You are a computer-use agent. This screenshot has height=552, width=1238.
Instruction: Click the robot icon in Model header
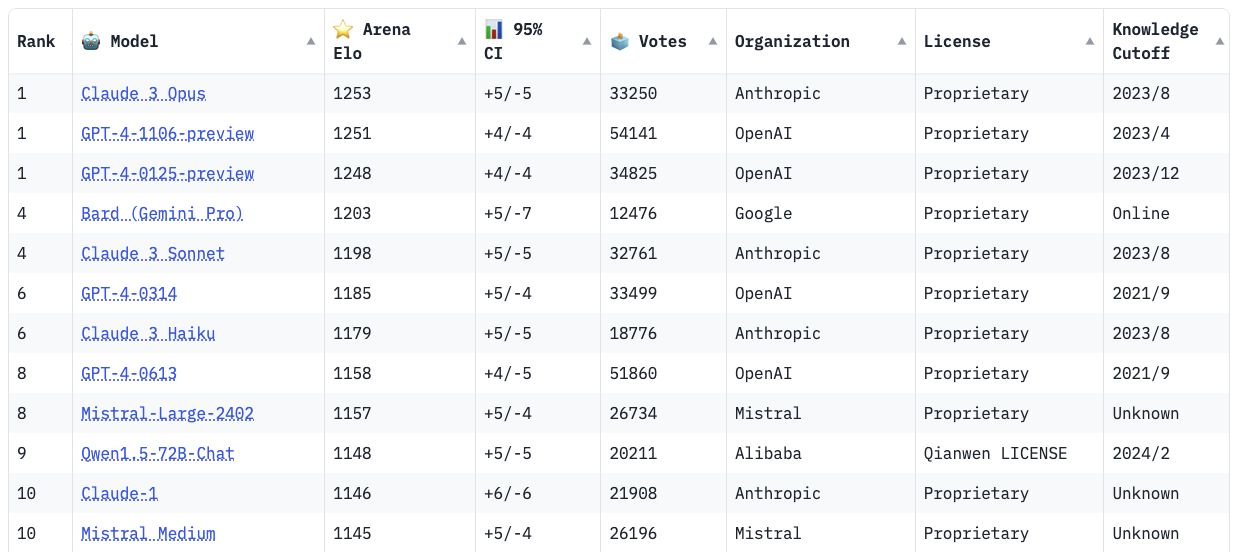coord(91,41)
